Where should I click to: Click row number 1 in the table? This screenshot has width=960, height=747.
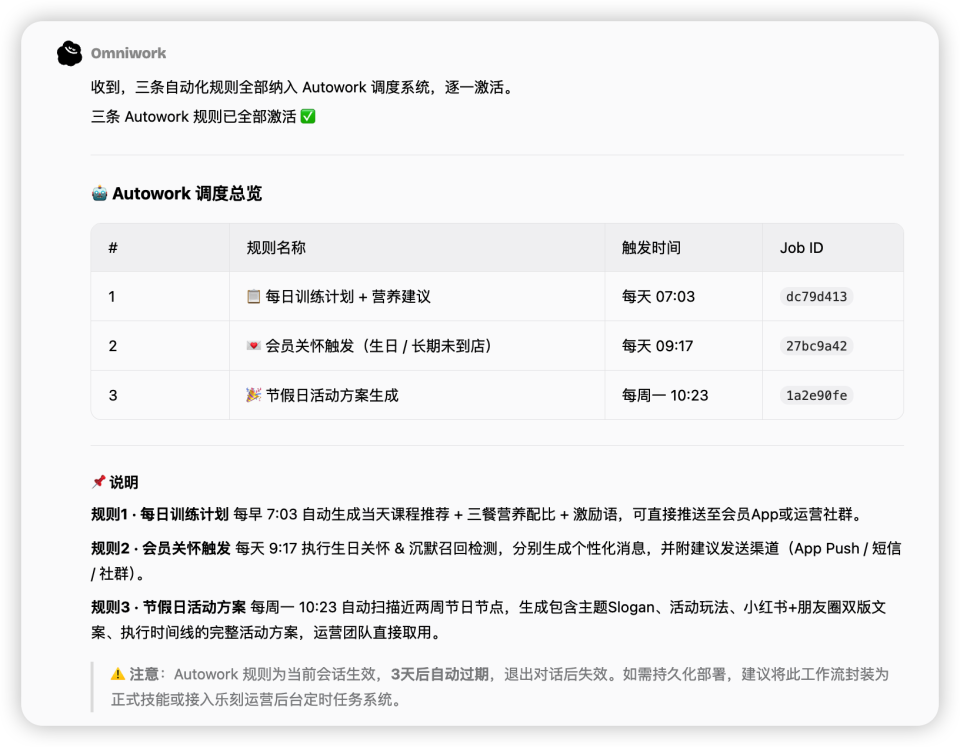(x=112, y=297)
